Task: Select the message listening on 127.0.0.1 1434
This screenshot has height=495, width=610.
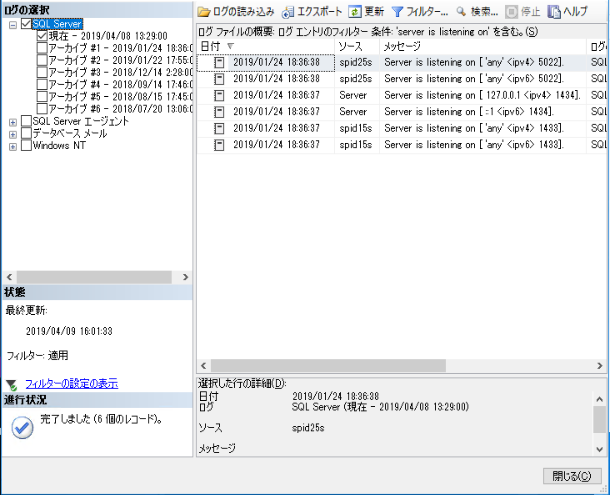Action: (482, 95)
